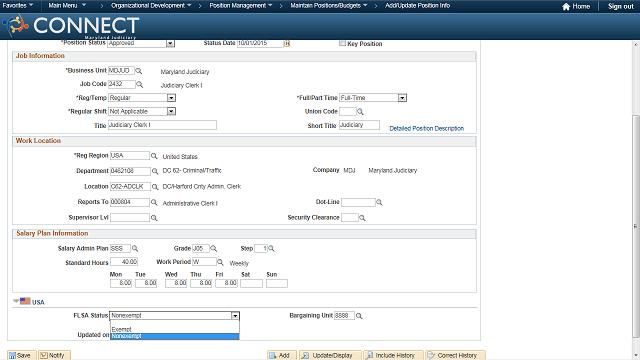Open Job Code lookup magnifier
Screen dimensions: 640x360
[140, 84]
